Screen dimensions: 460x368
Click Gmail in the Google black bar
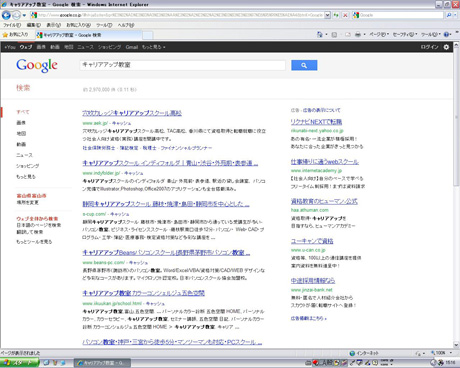pos(132,47)
